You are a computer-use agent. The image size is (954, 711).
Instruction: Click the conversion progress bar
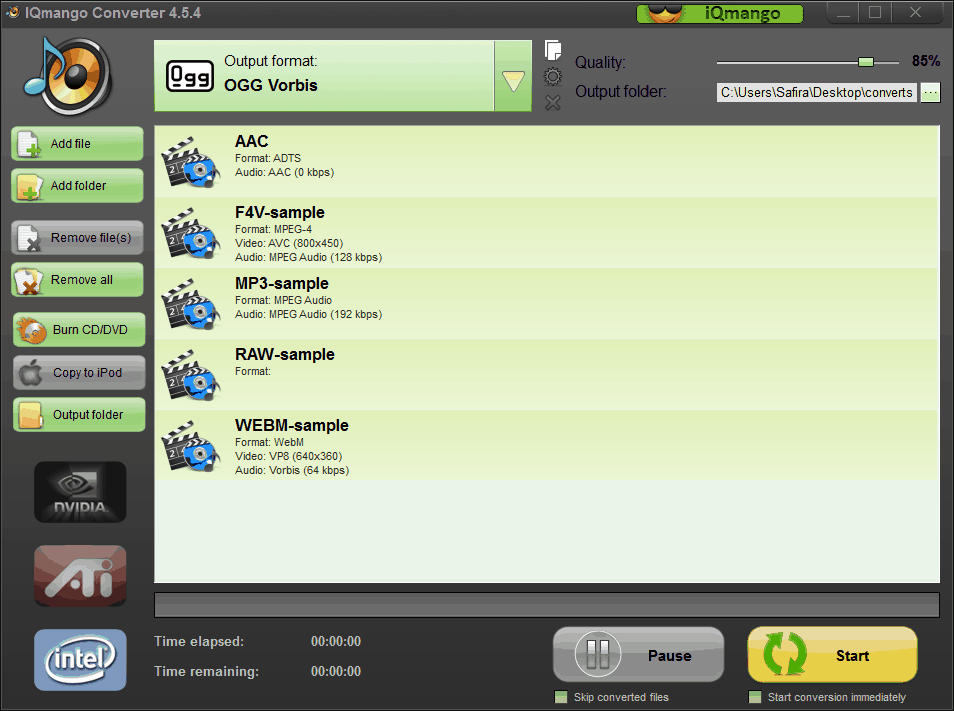tap(547, 605)
